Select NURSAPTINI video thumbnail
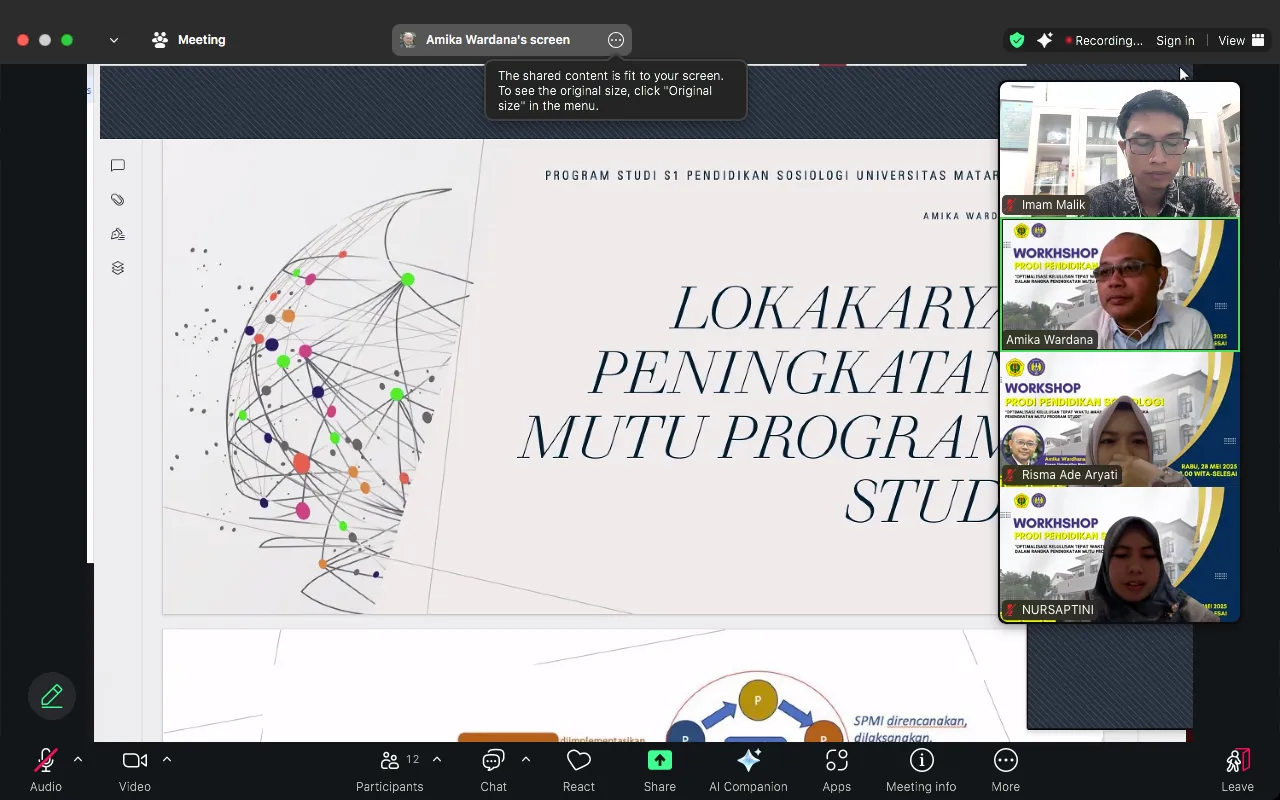Screen dimensions: 1280x800 (1120, 554)
